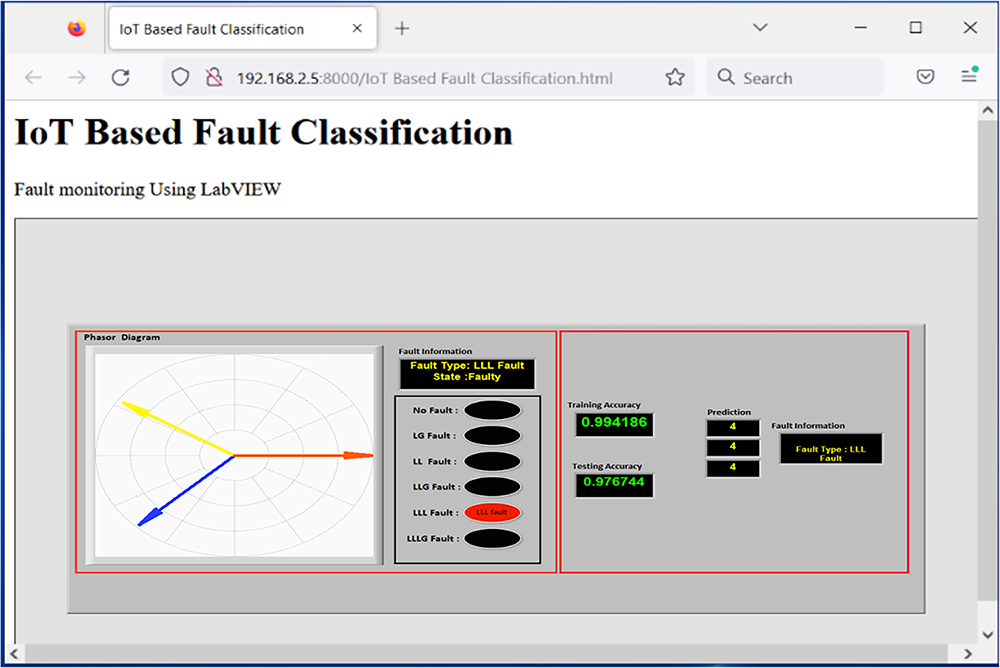Select the IoT Based Fault Classification tab
Viewport: 1000px width, 668px height.
click(230, 29)
